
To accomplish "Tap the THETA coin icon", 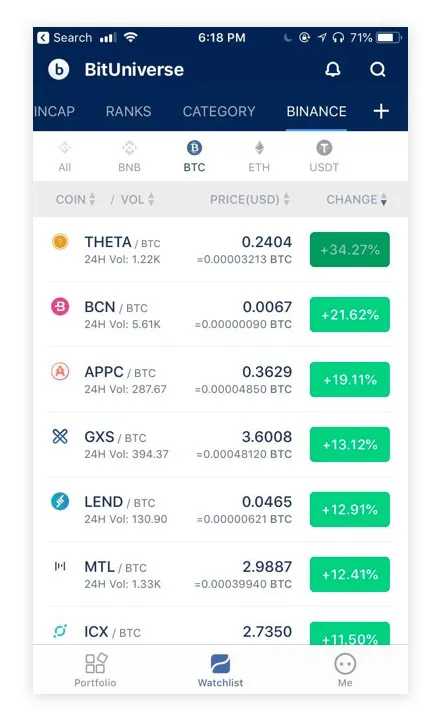I will click(x=60, y=241).
